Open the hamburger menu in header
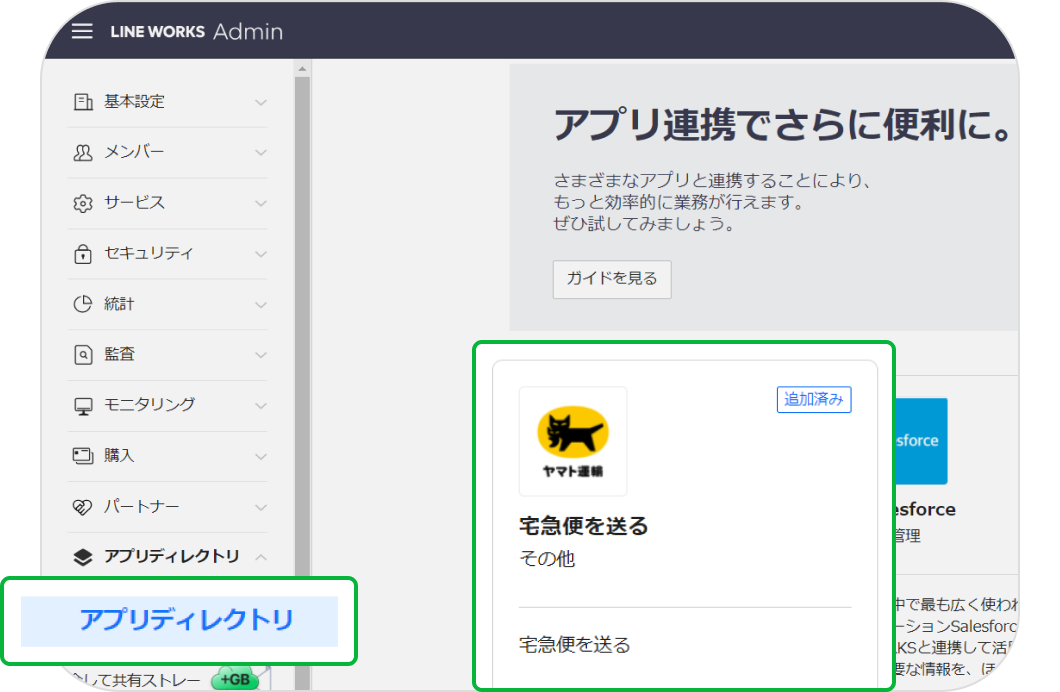Viewport: 1060px width, 692px height. [x=82, y=31]
